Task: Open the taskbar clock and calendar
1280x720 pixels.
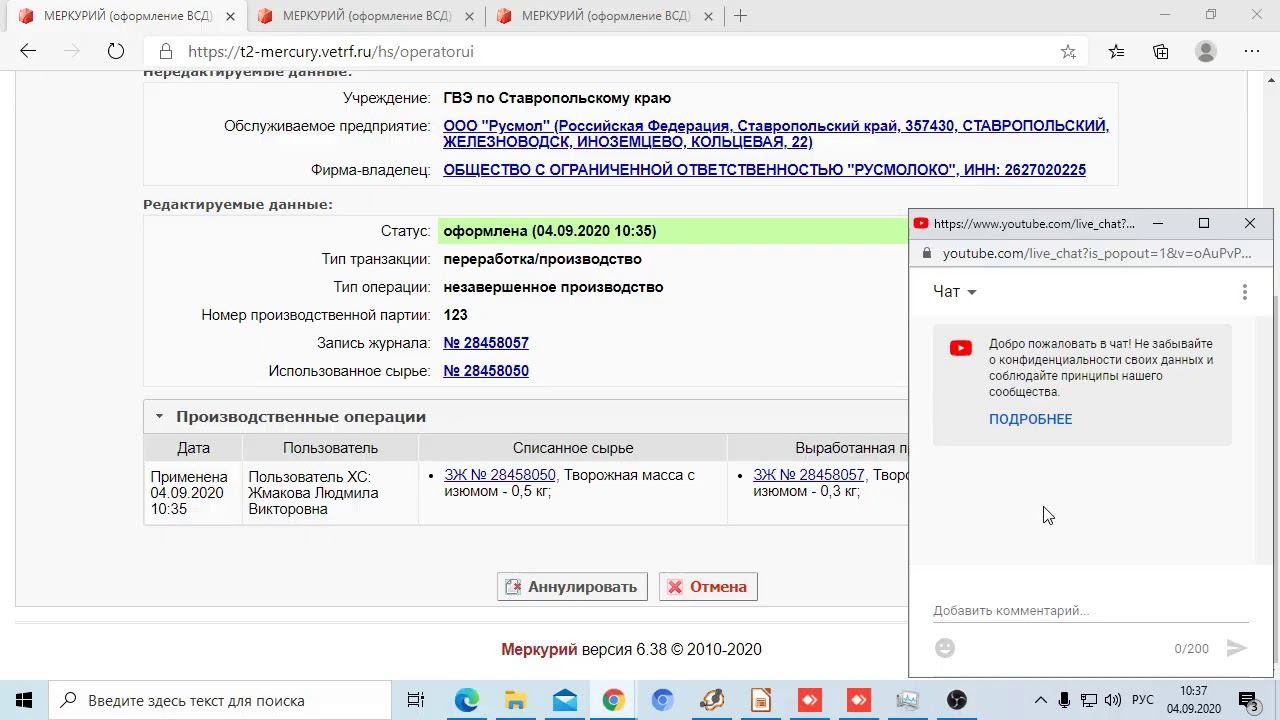Action: 1193,700
